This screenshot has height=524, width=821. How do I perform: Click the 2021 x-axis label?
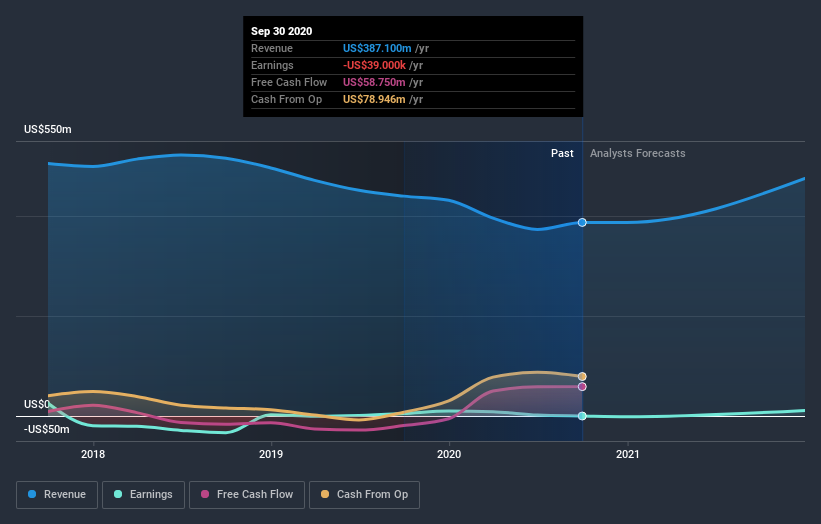click(x=627, y=454)
